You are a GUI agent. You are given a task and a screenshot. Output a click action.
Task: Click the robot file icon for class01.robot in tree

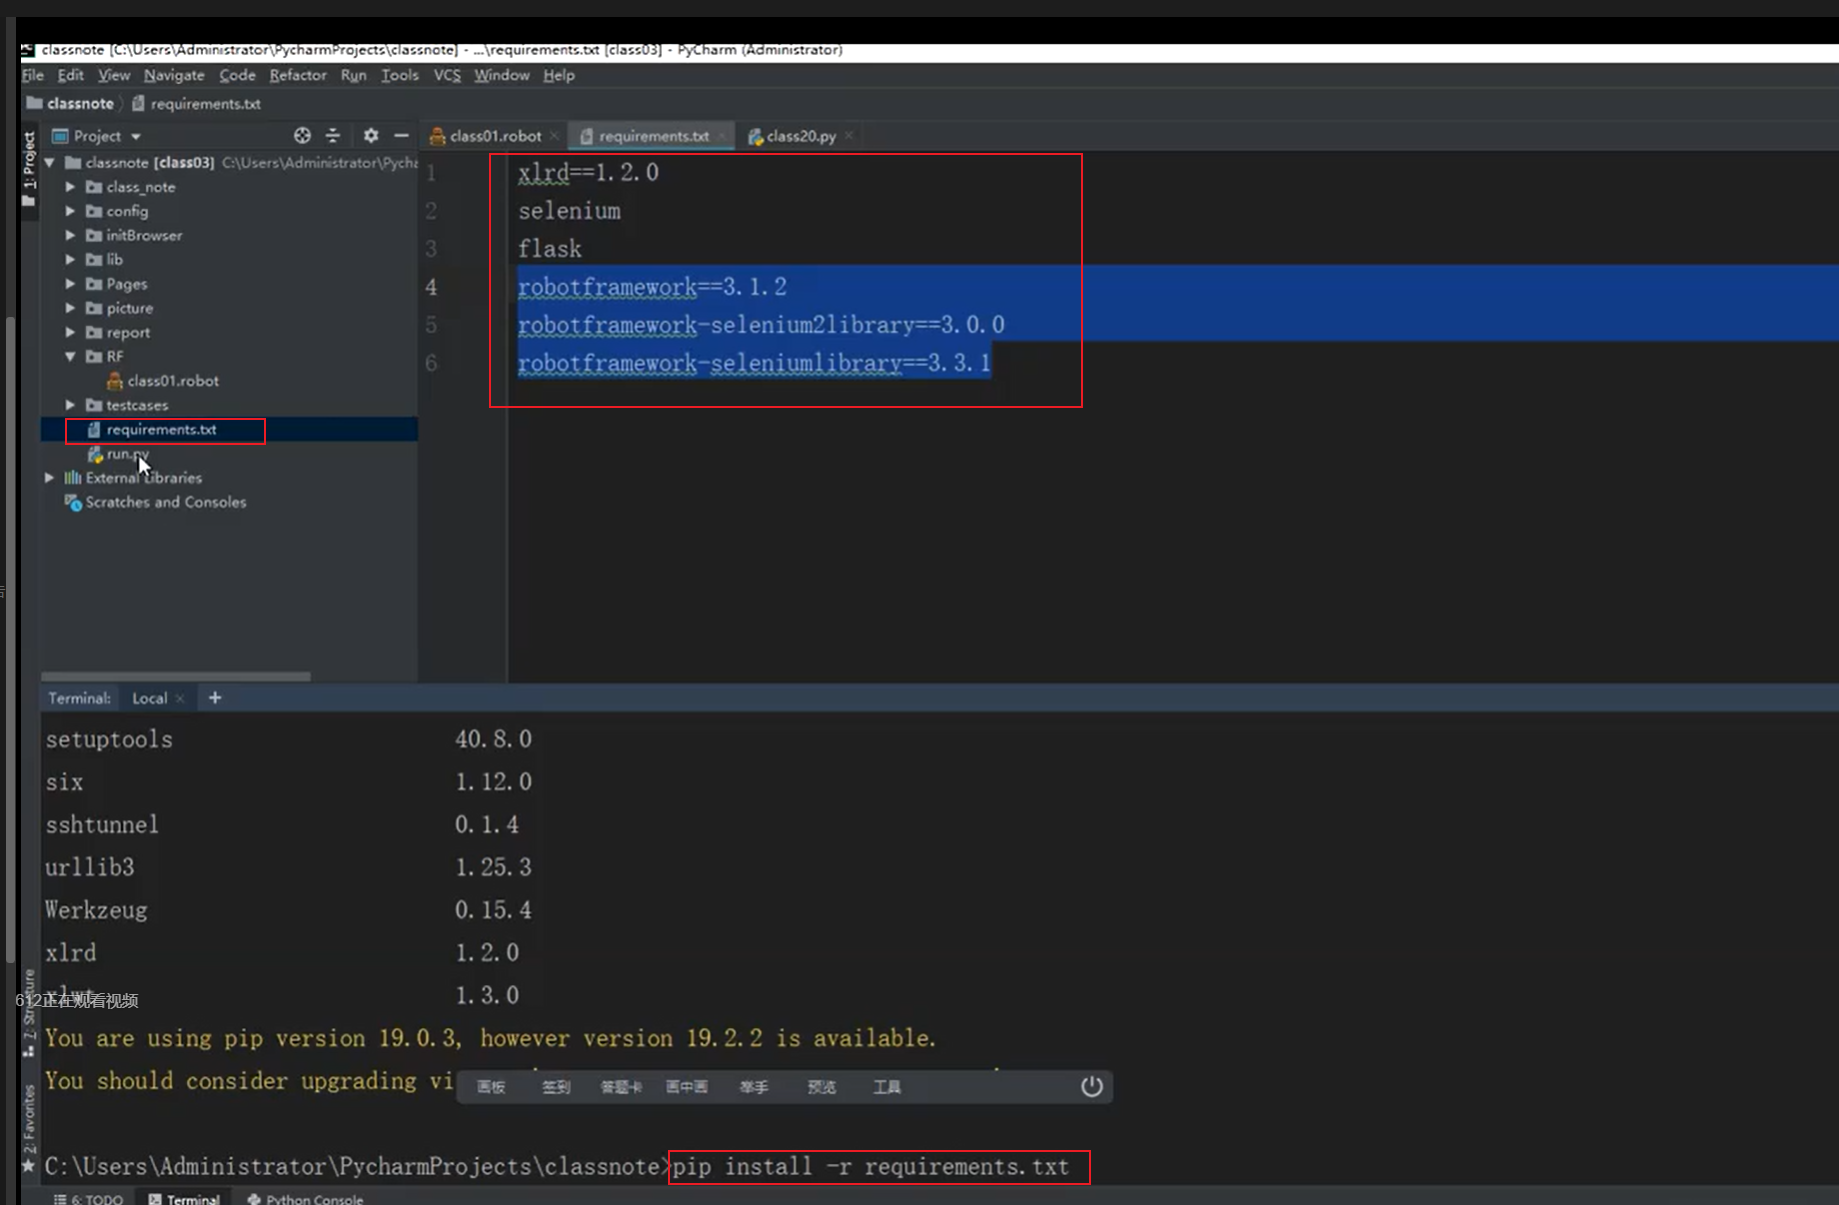click(115, 381)
